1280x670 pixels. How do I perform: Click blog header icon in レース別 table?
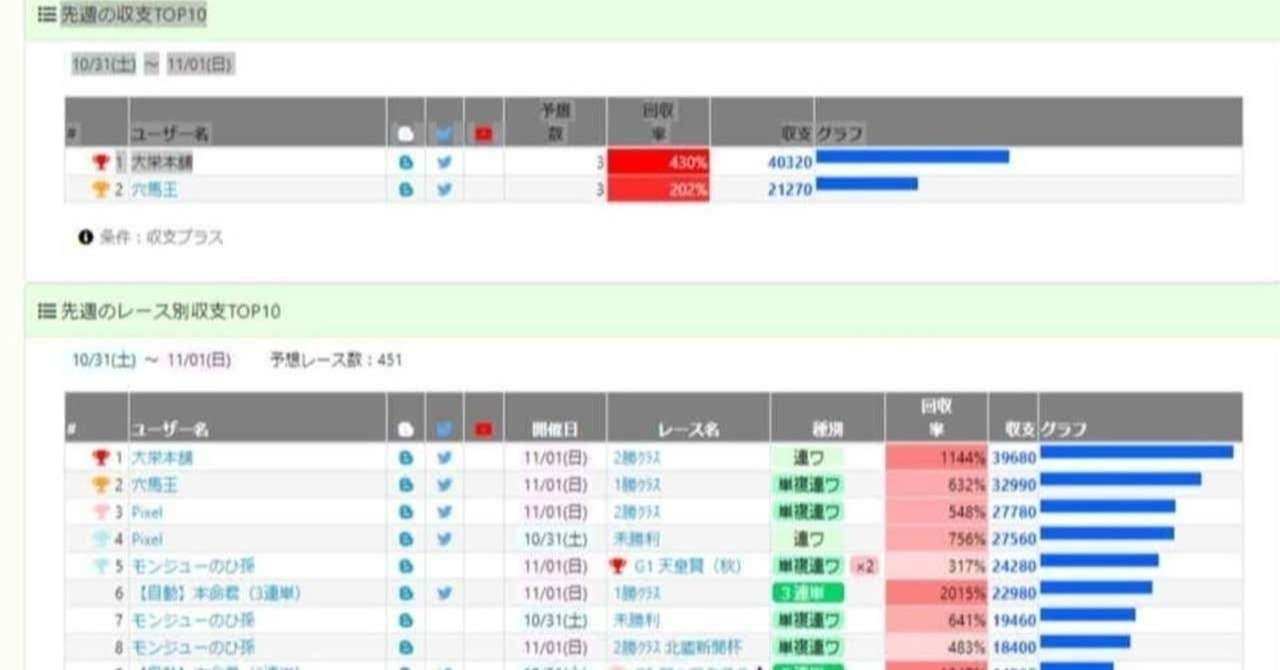[406, 429]
